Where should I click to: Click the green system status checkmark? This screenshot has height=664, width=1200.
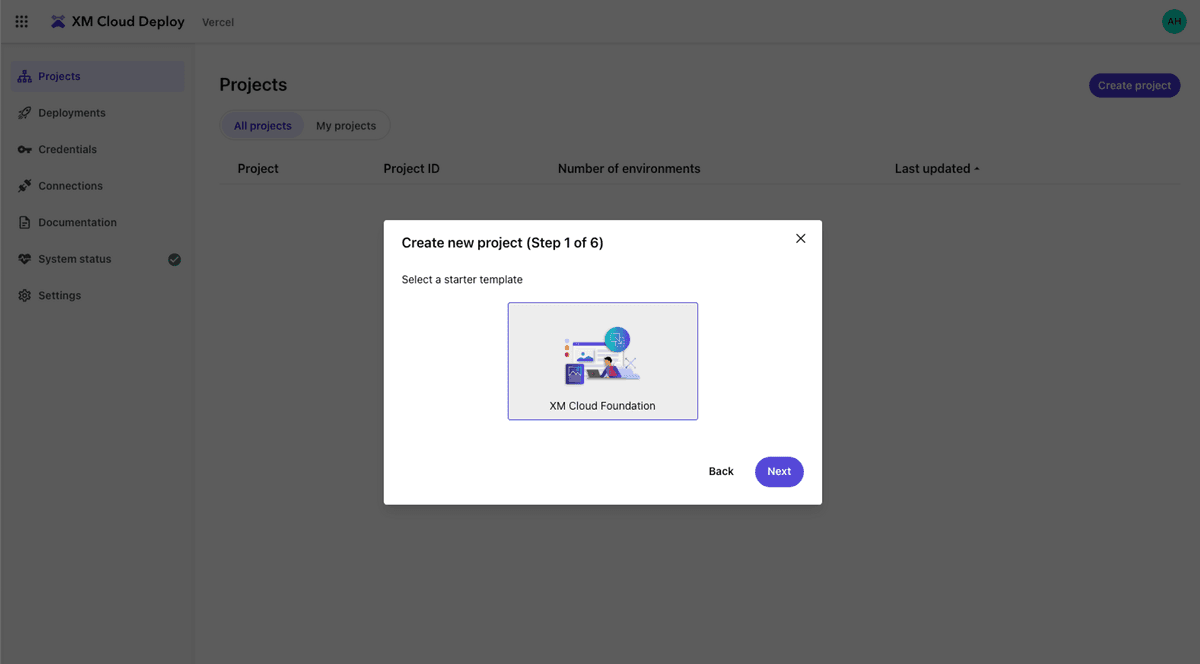coord(174,260)
